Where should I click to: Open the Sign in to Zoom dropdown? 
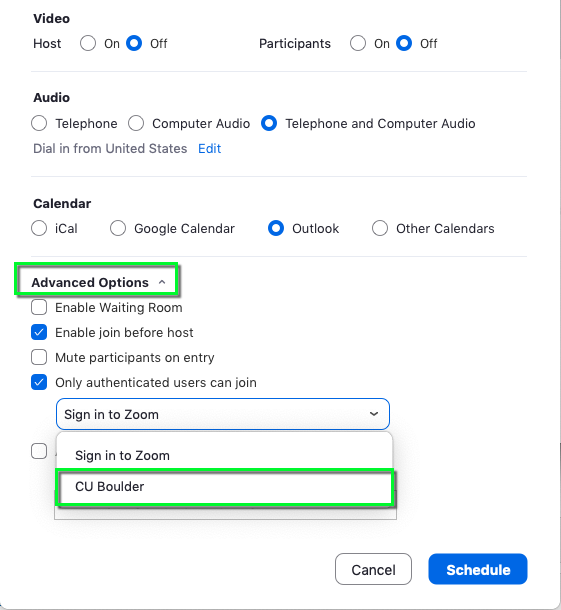[223, 414]
